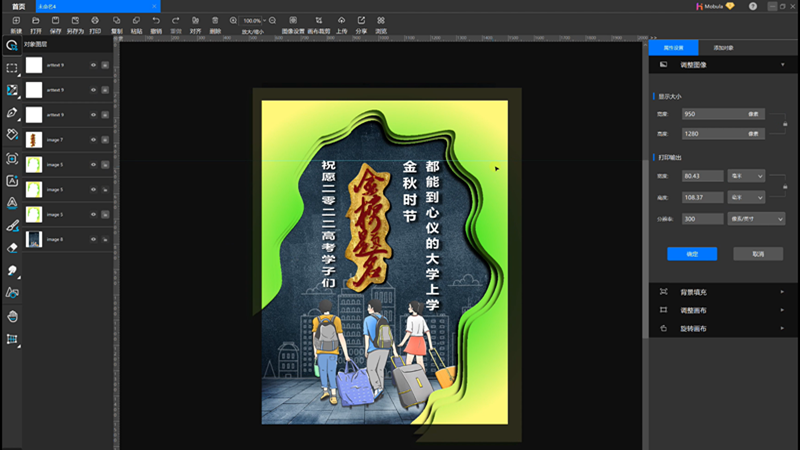The height and width of the screenshot is (450, 800).
Task: Select the image 8 layer thumbnail
Action: coord(34,239)
